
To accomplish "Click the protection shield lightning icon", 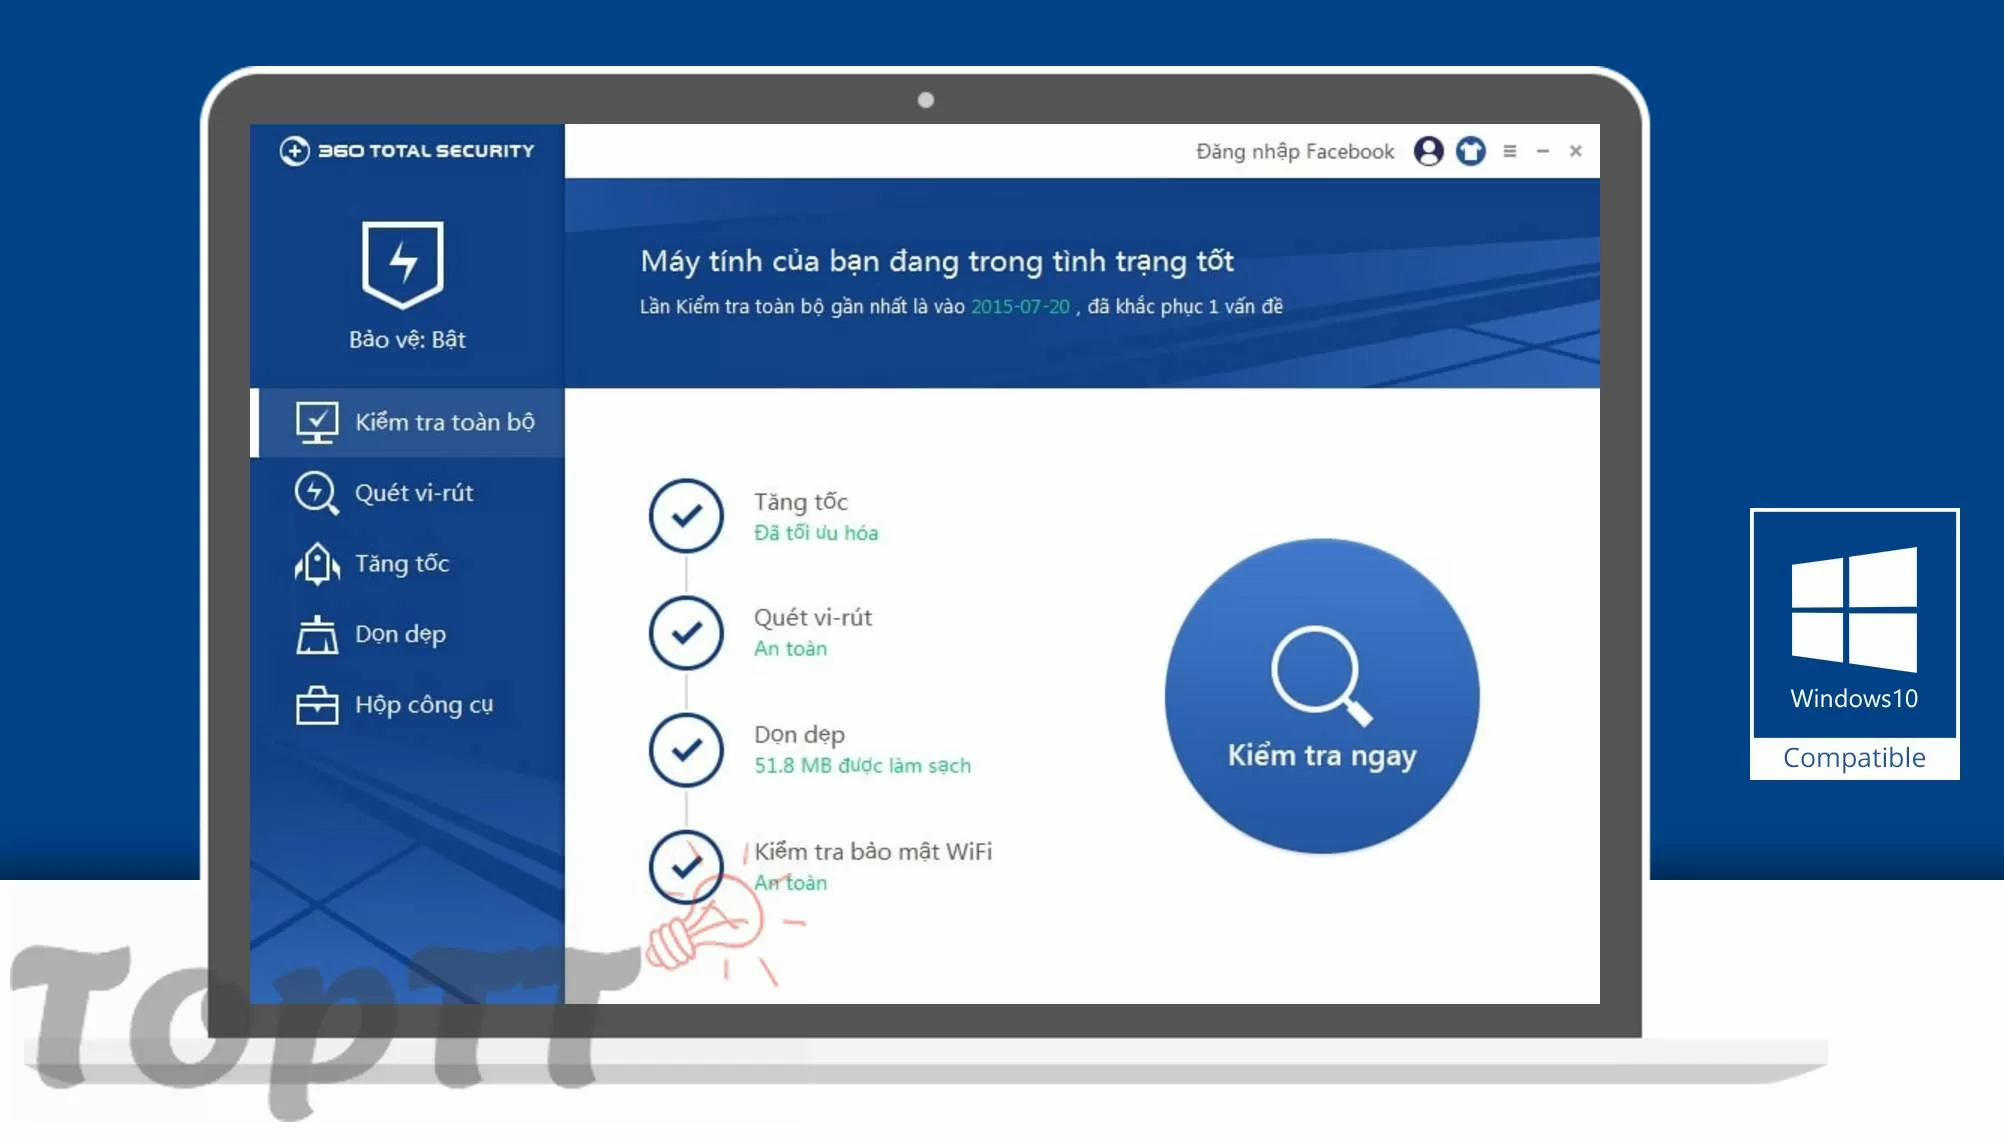I will click(x=402, y=264).
